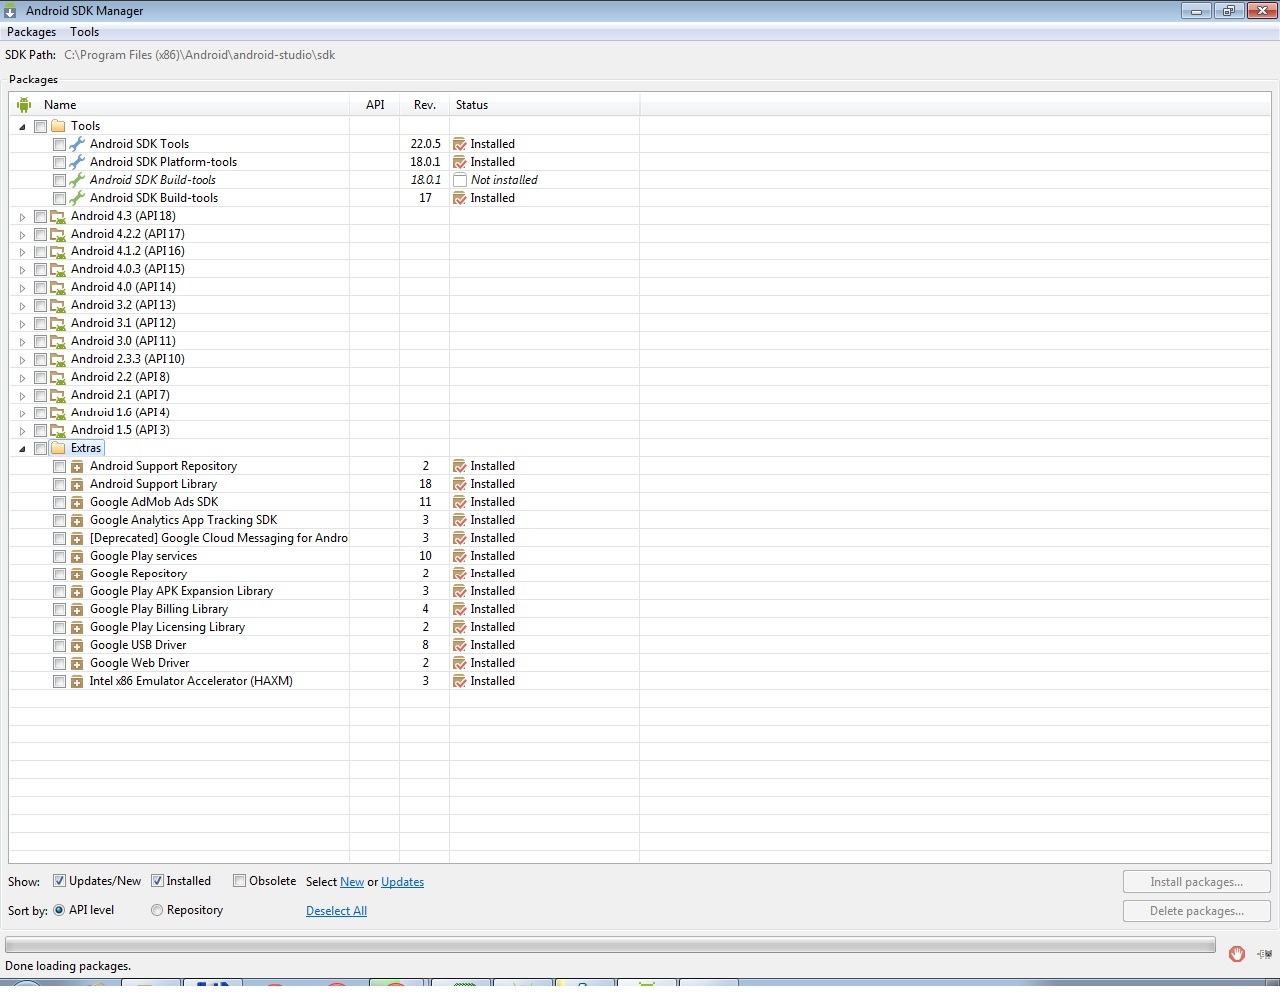Expand the Android 3.2 (API 13) node
Image resolution: width=1280 pixels, height=992 pixels.
22,306
